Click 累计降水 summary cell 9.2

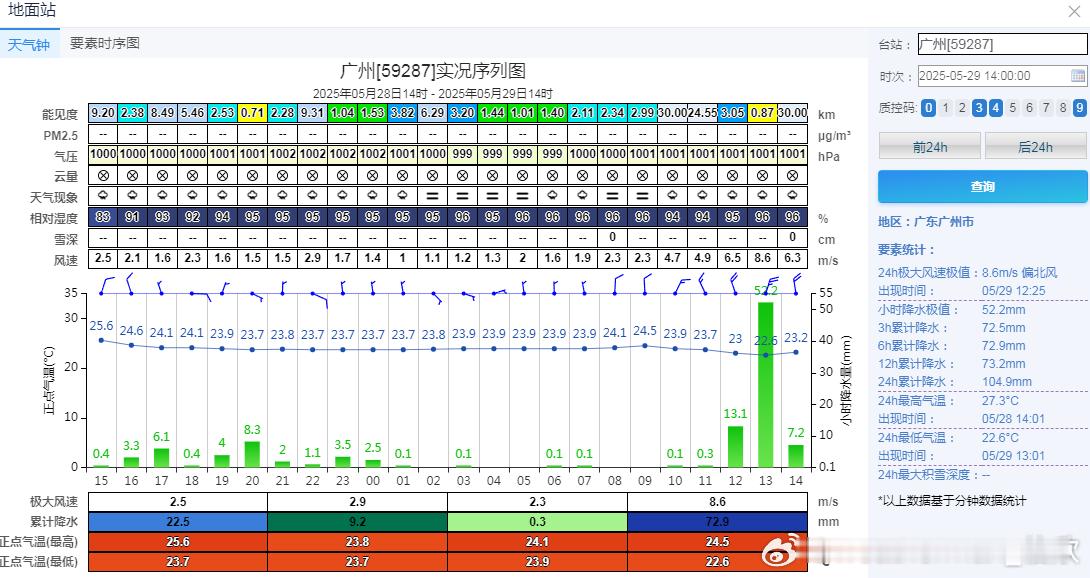(x=357, y=522)
